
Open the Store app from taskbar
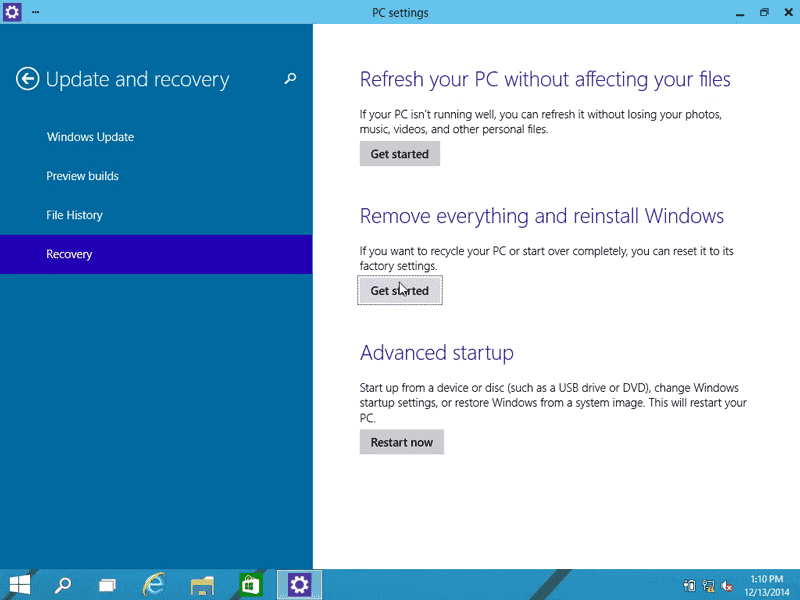tap(250, 585)
